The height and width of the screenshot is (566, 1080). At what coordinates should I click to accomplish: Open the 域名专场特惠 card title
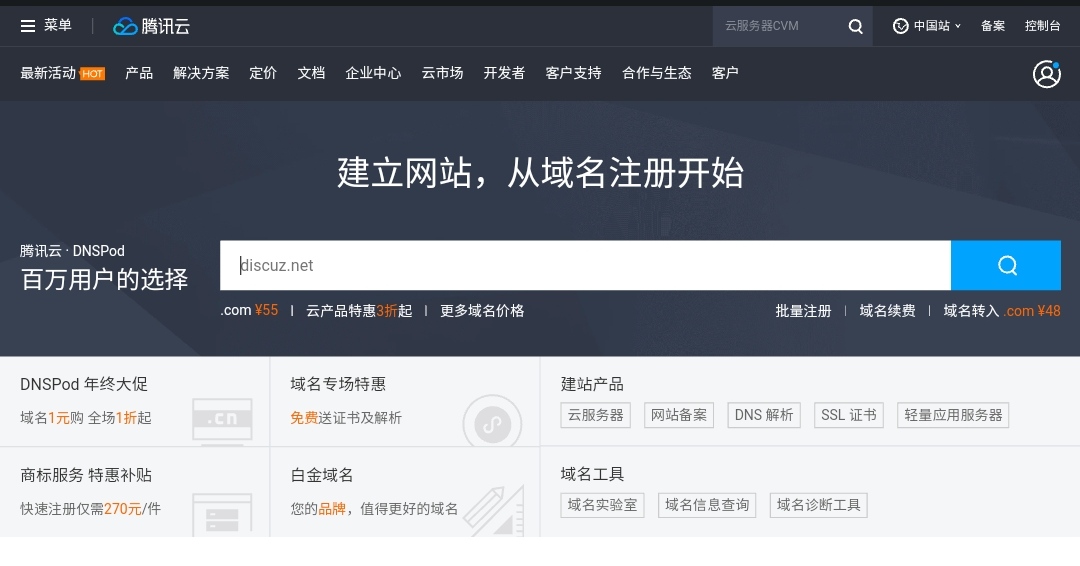[x=338, y=384]
